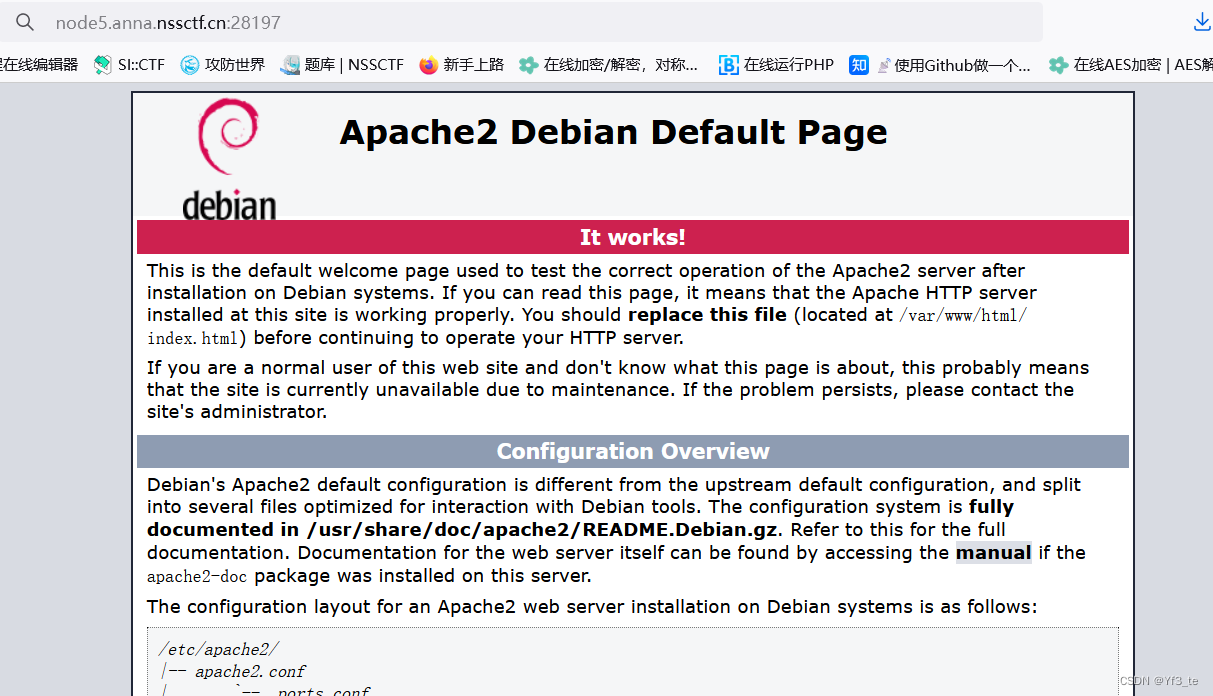Click the bold 'replace this file' text

coord(708,315)
